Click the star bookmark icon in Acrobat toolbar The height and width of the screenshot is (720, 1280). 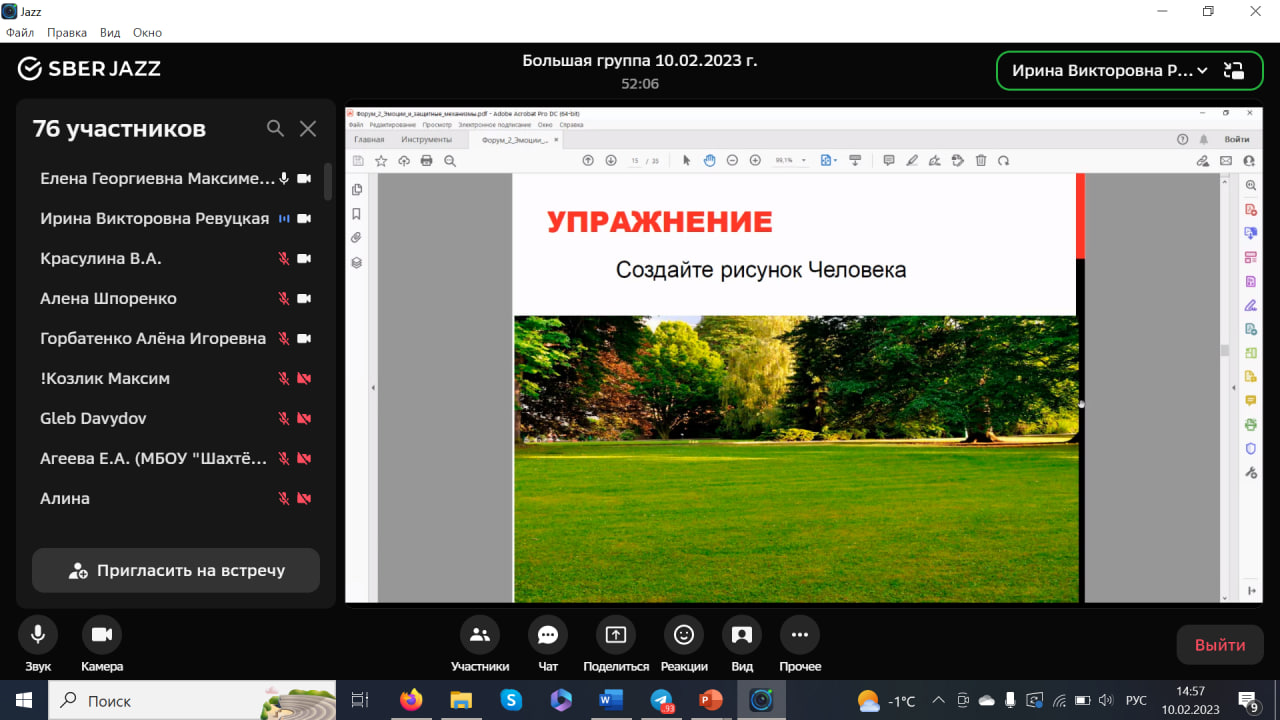(x=381, y=160)
